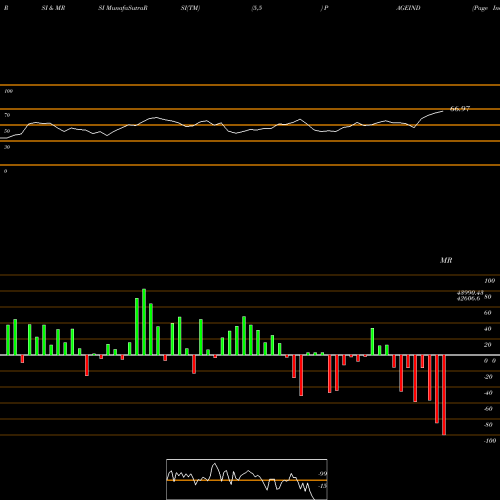The height and width of the screenshot is (500, 500).
Task: Click the -99 label in mini chart
Action: click(x=322, y=474)
